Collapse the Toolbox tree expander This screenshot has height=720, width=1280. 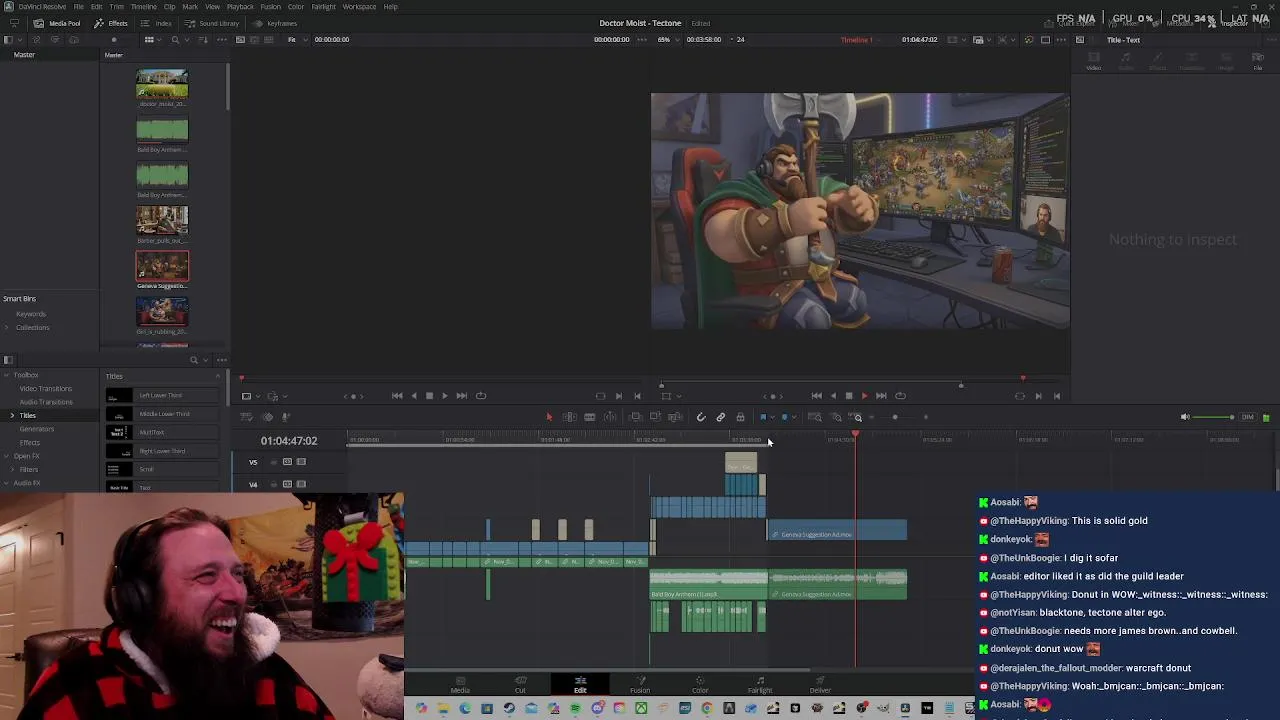coord(6,375)
